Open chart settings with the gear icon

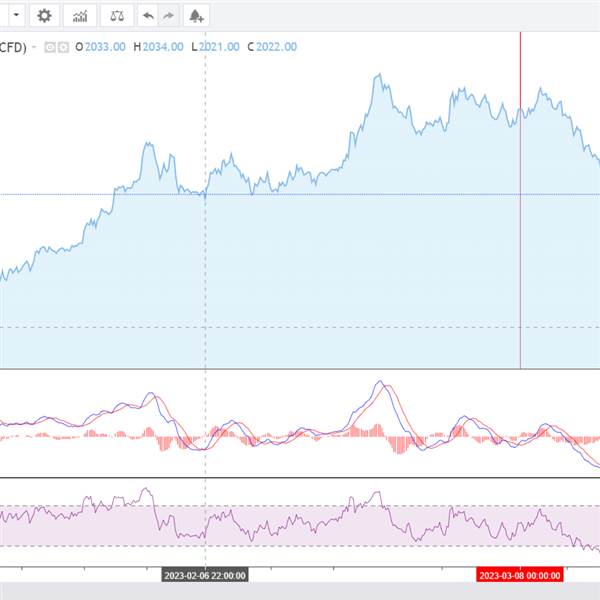click(44, 15)
